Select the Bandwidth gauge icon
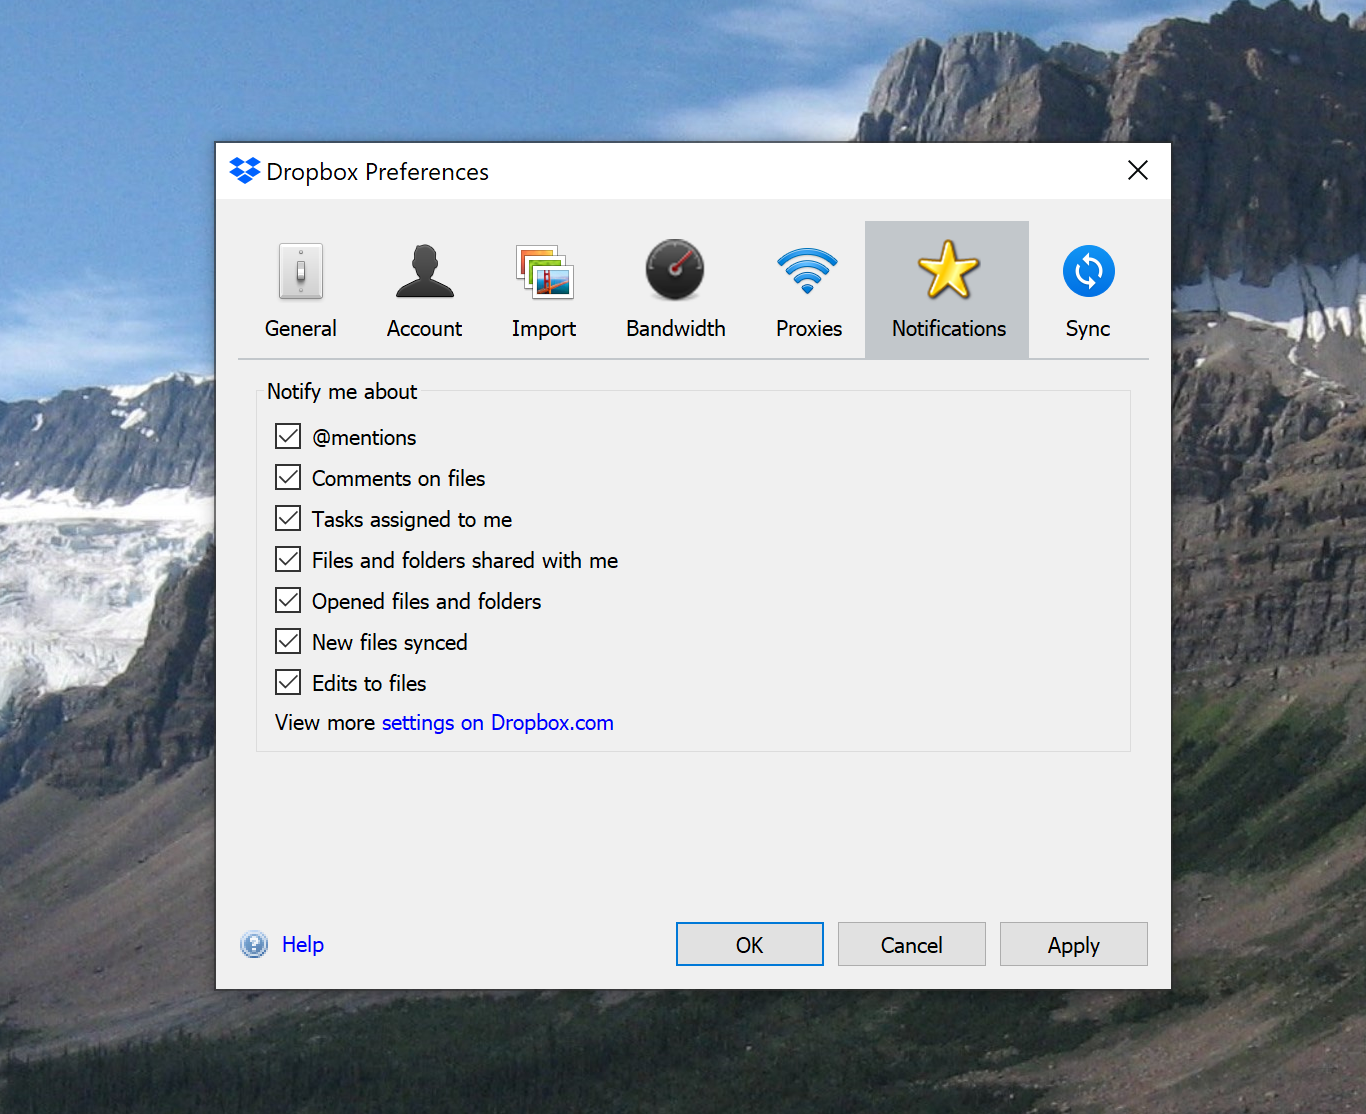 (x=675, y=270)
